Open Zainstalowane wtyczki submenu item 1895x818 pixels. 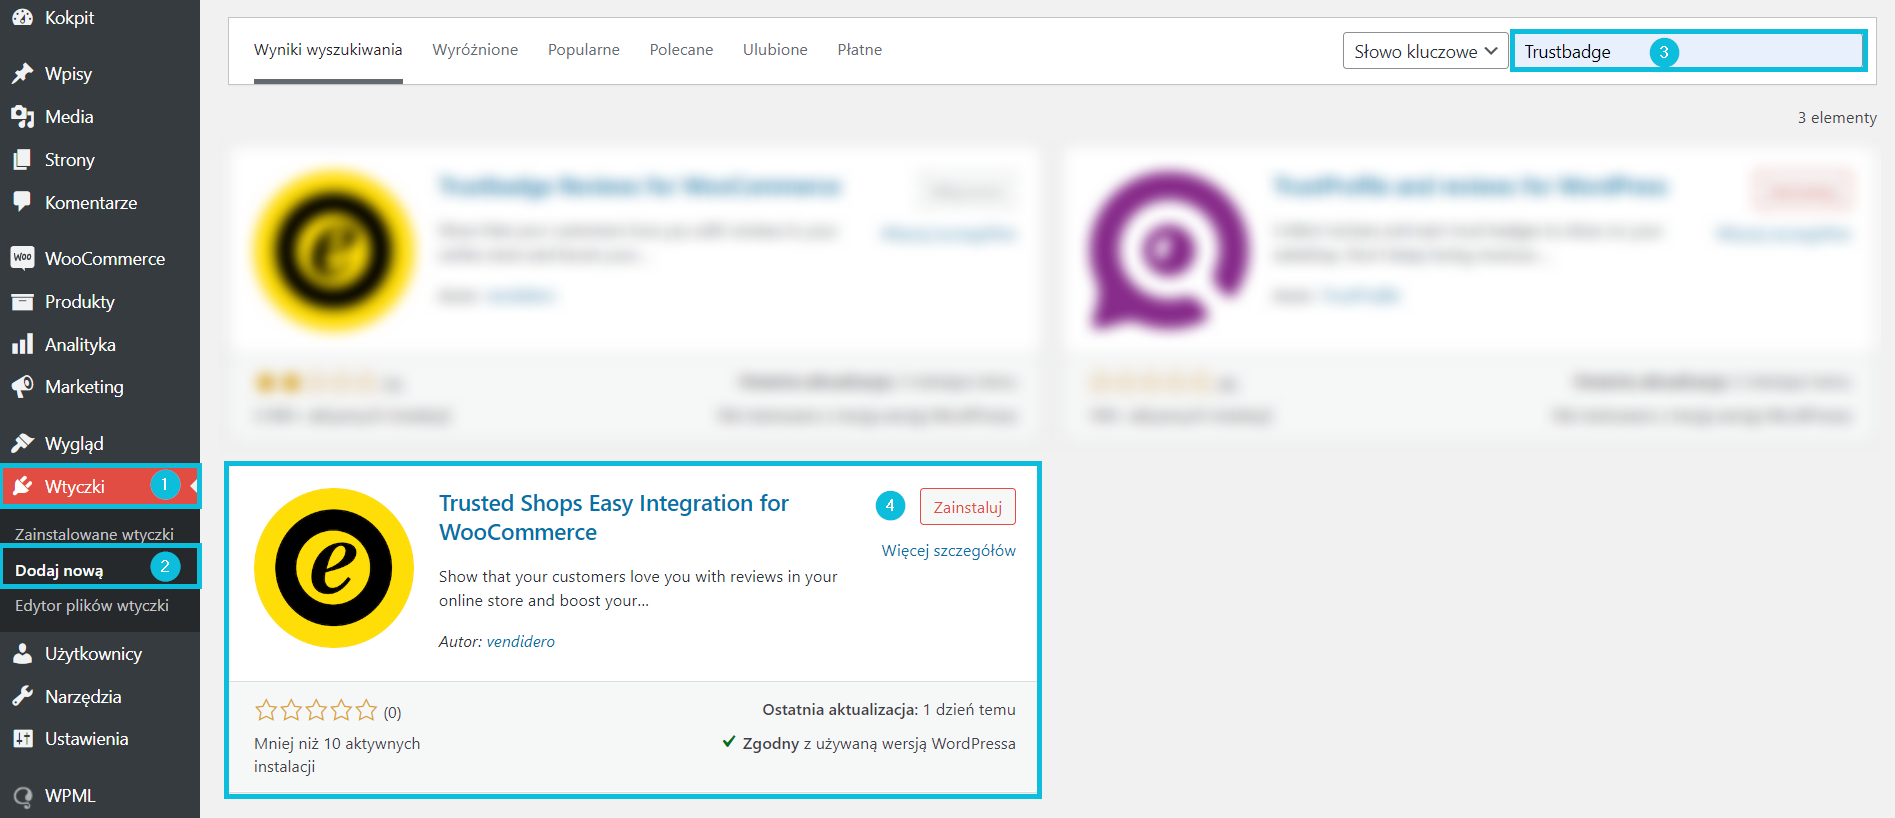pos(94,534)
